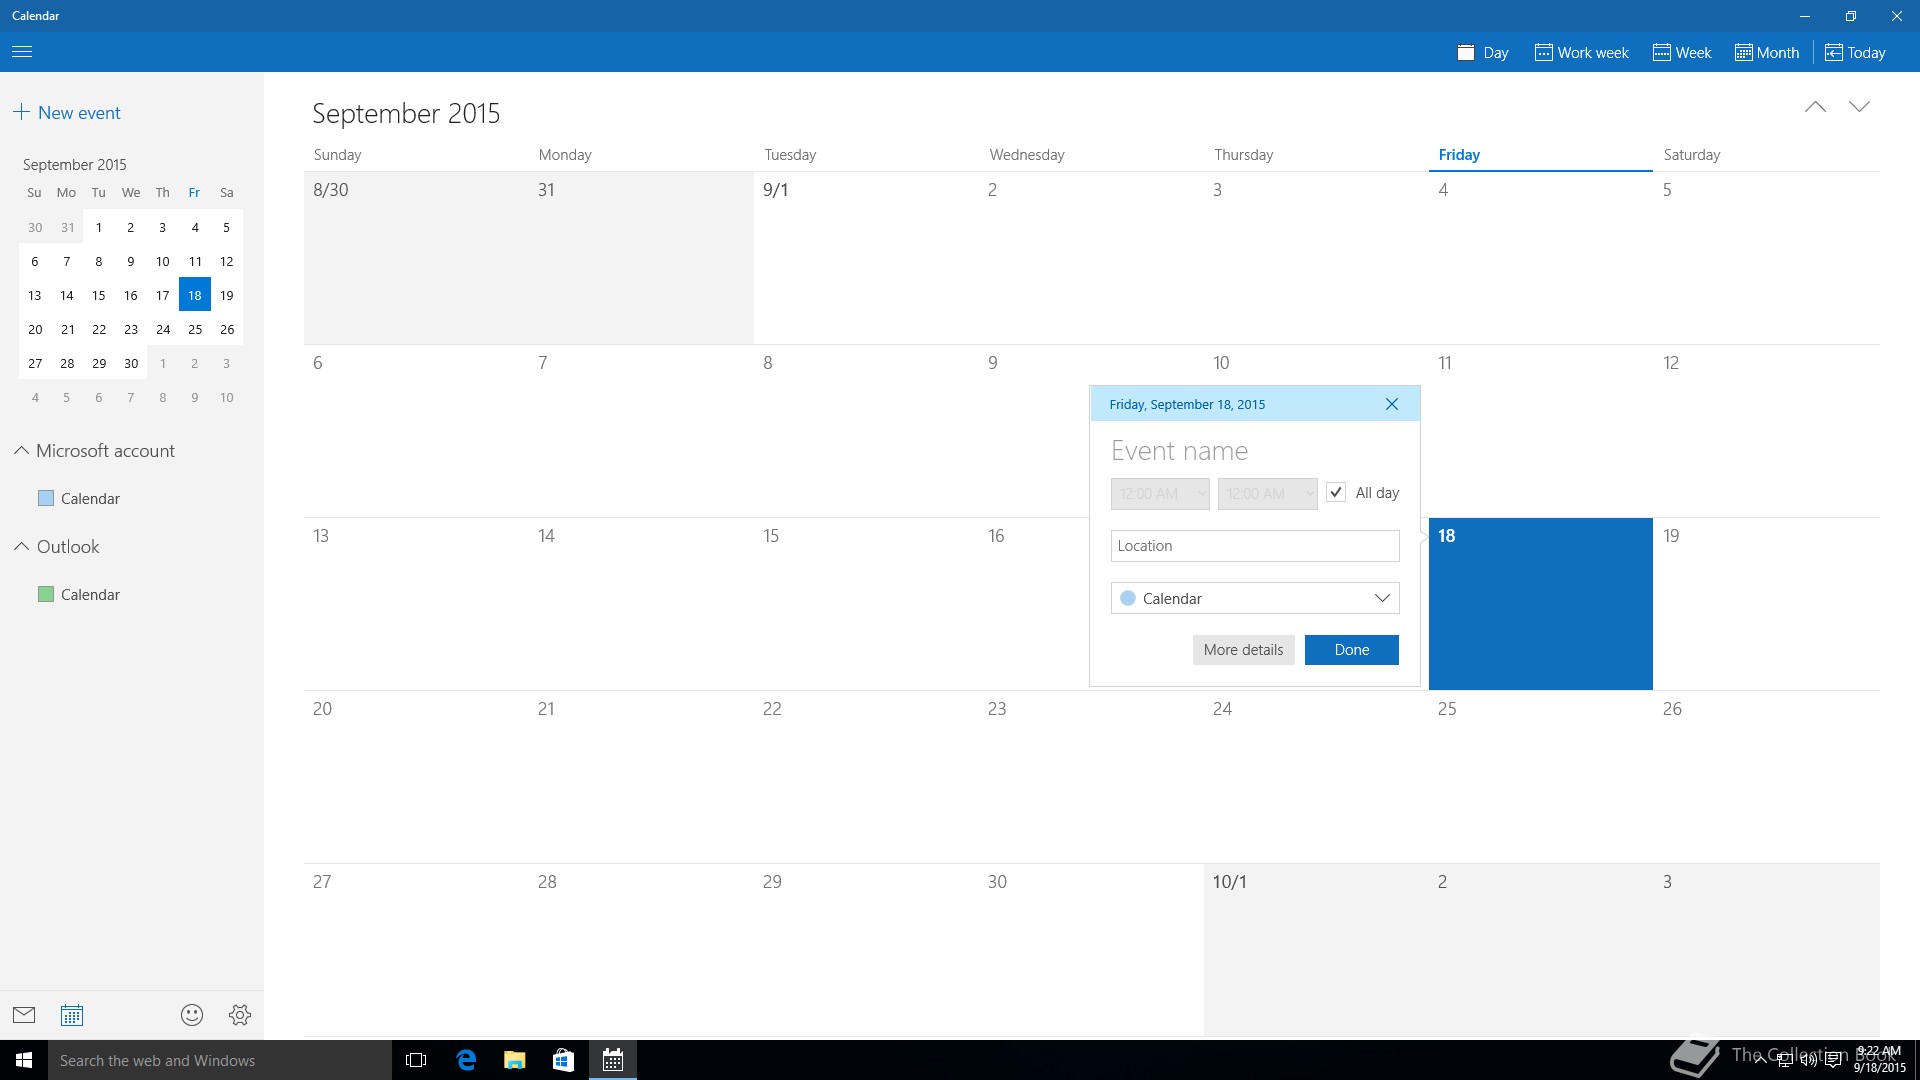Image resolution: width=1920 pixels, height=1080 pixels.
Task: Click the Location input field
Action: [x=1255, y=546]
